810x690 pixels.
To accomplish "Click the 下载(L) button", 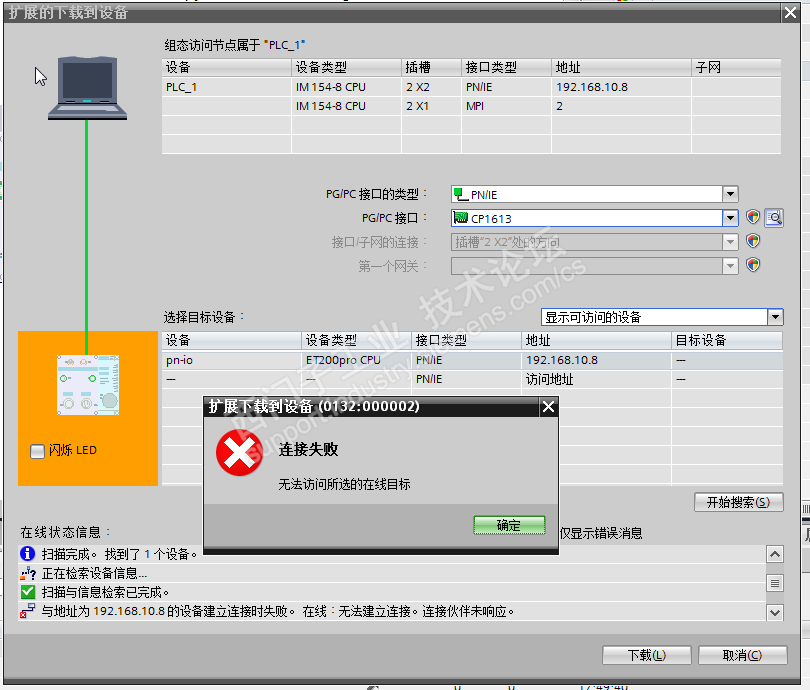I will 646,655.
